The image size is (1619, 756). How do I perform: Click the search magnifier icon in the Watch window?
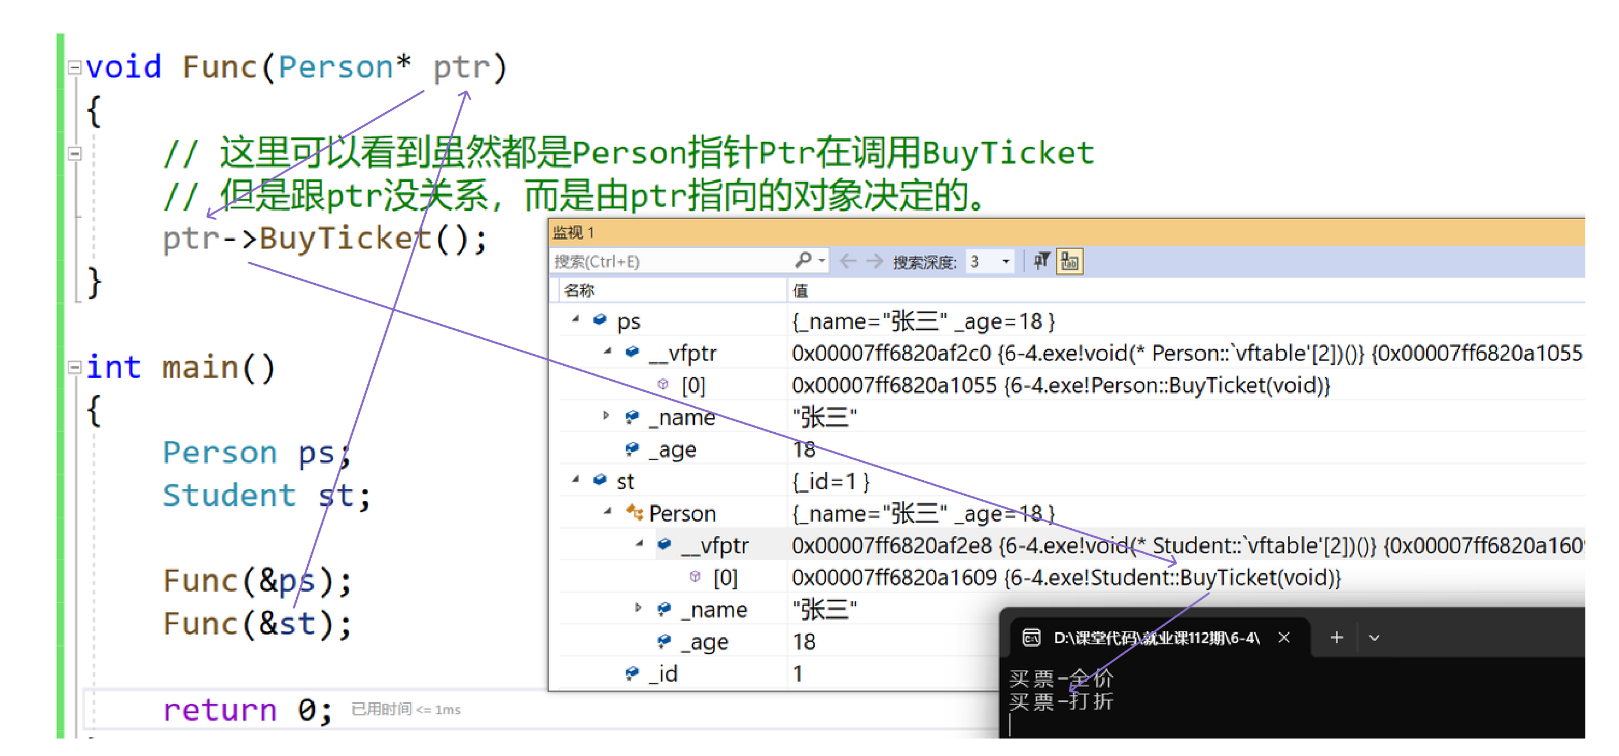[x=803, y=260]
